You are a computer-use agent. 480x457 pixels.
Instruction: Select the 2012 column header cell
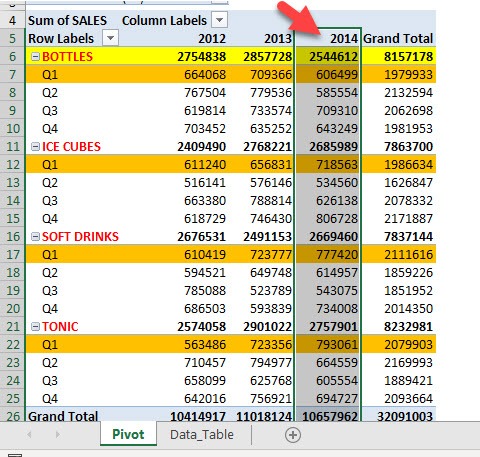212,38
